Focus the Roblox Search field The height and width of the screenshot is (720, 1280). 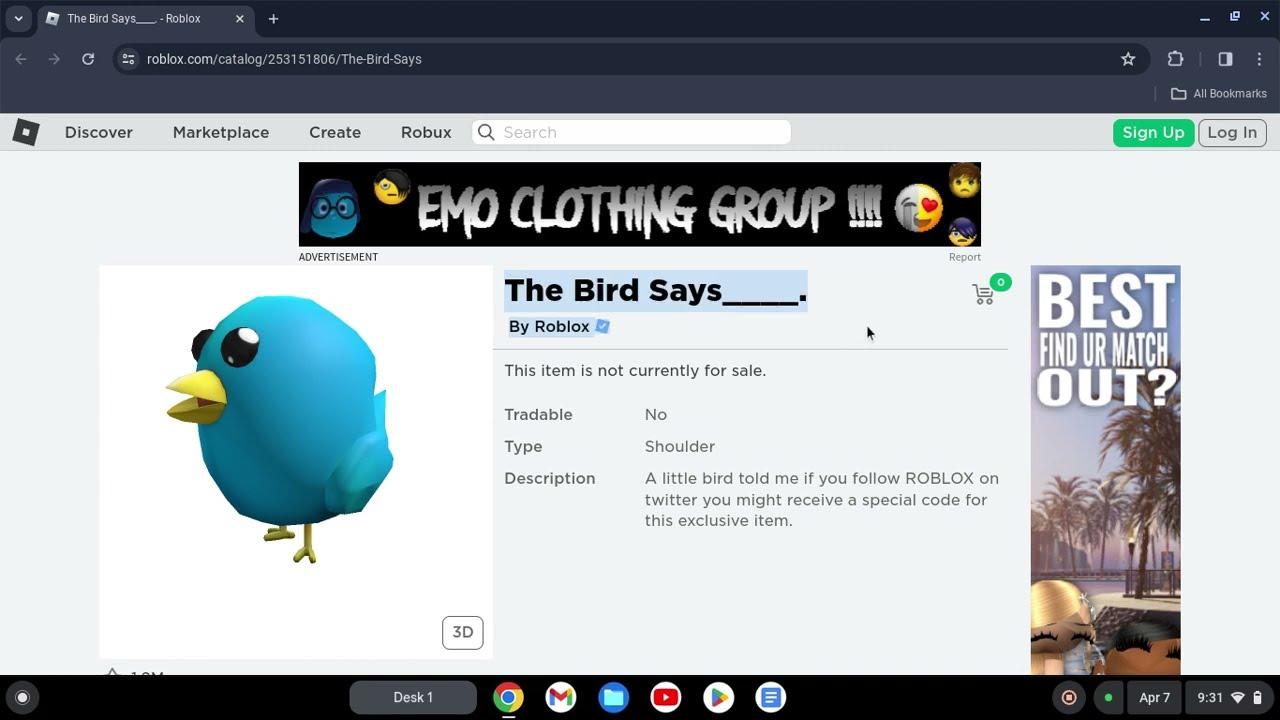631,132
